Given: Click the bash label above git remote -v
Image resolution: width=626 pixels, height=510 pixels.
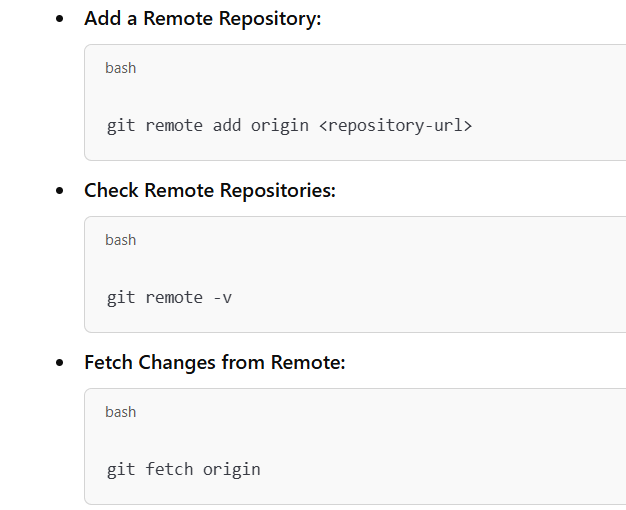Looking at the screenshot, I should pos(120,240).
